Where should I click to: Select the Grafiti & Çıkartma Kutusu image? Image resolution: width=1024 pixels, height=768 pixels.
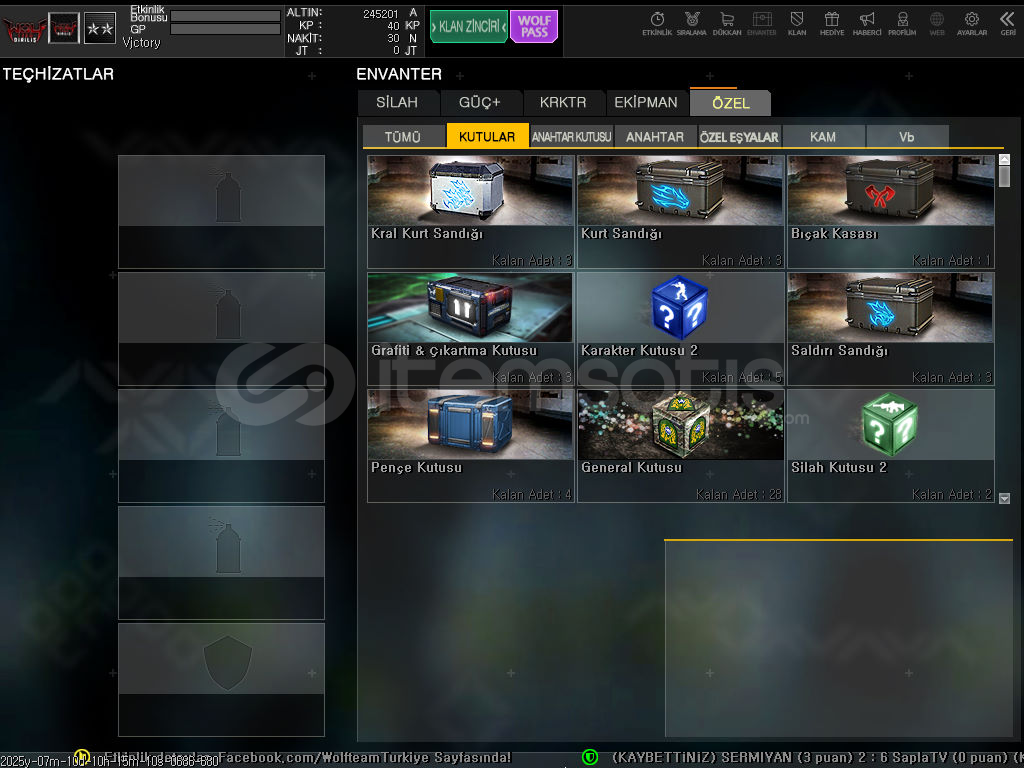[x=470, y=308]
